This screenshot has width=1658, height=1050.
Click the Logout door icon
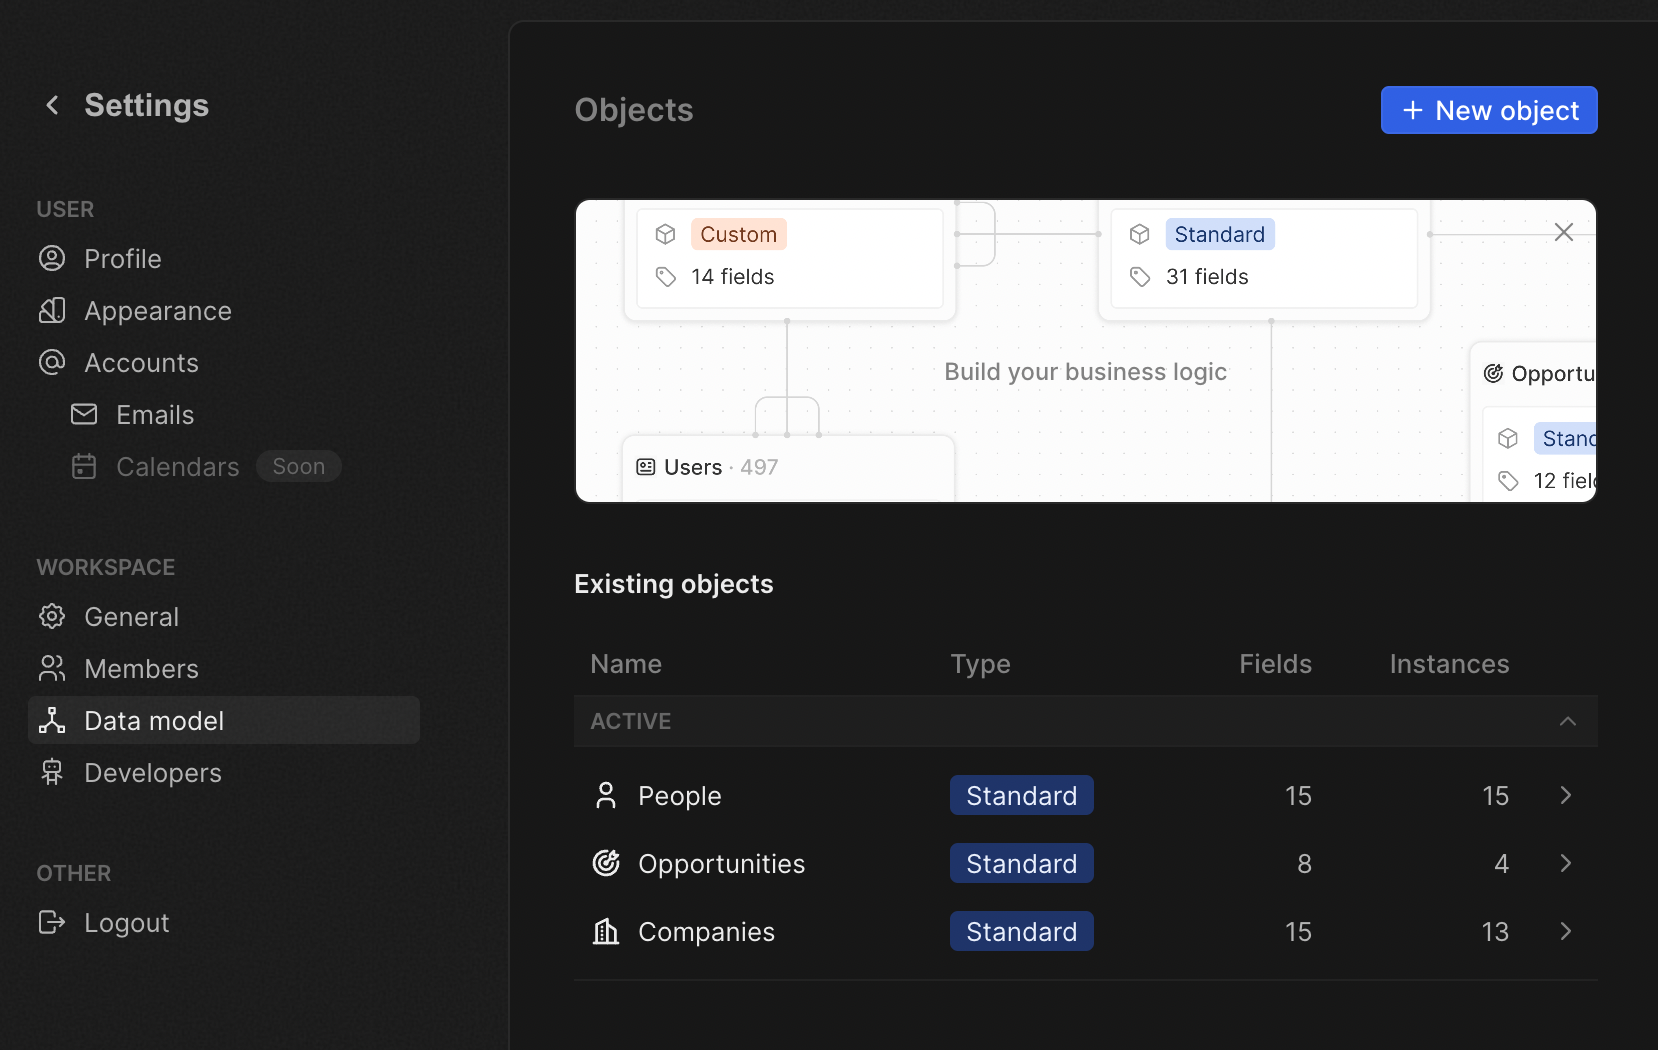[x=52, y=923]
